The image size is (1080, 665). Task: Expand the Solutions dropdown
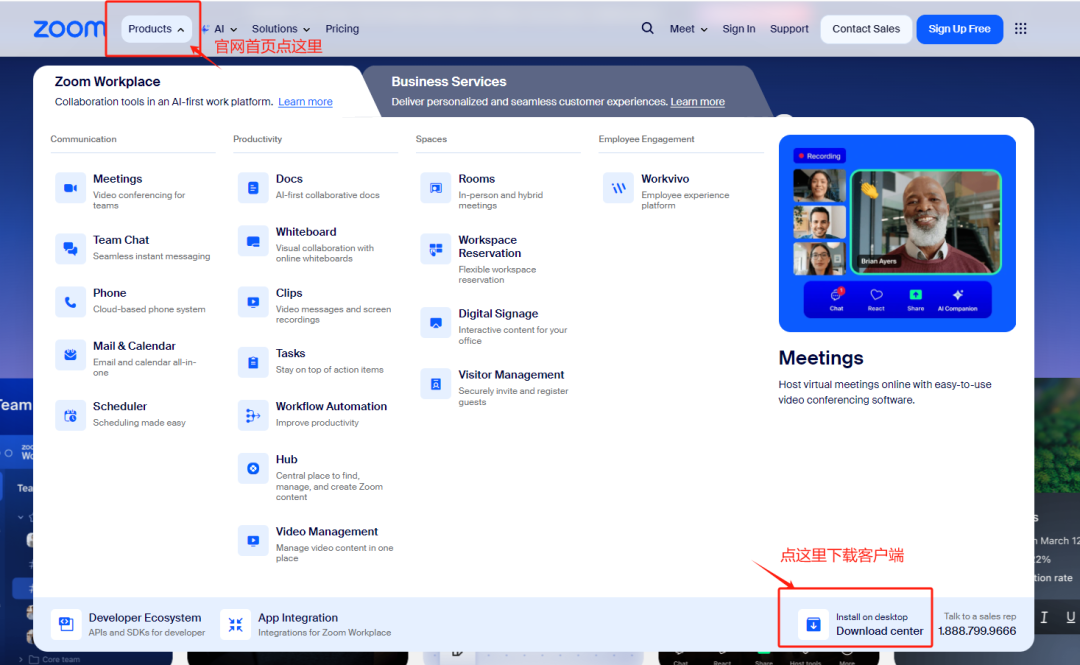click(x=281, y=29)
